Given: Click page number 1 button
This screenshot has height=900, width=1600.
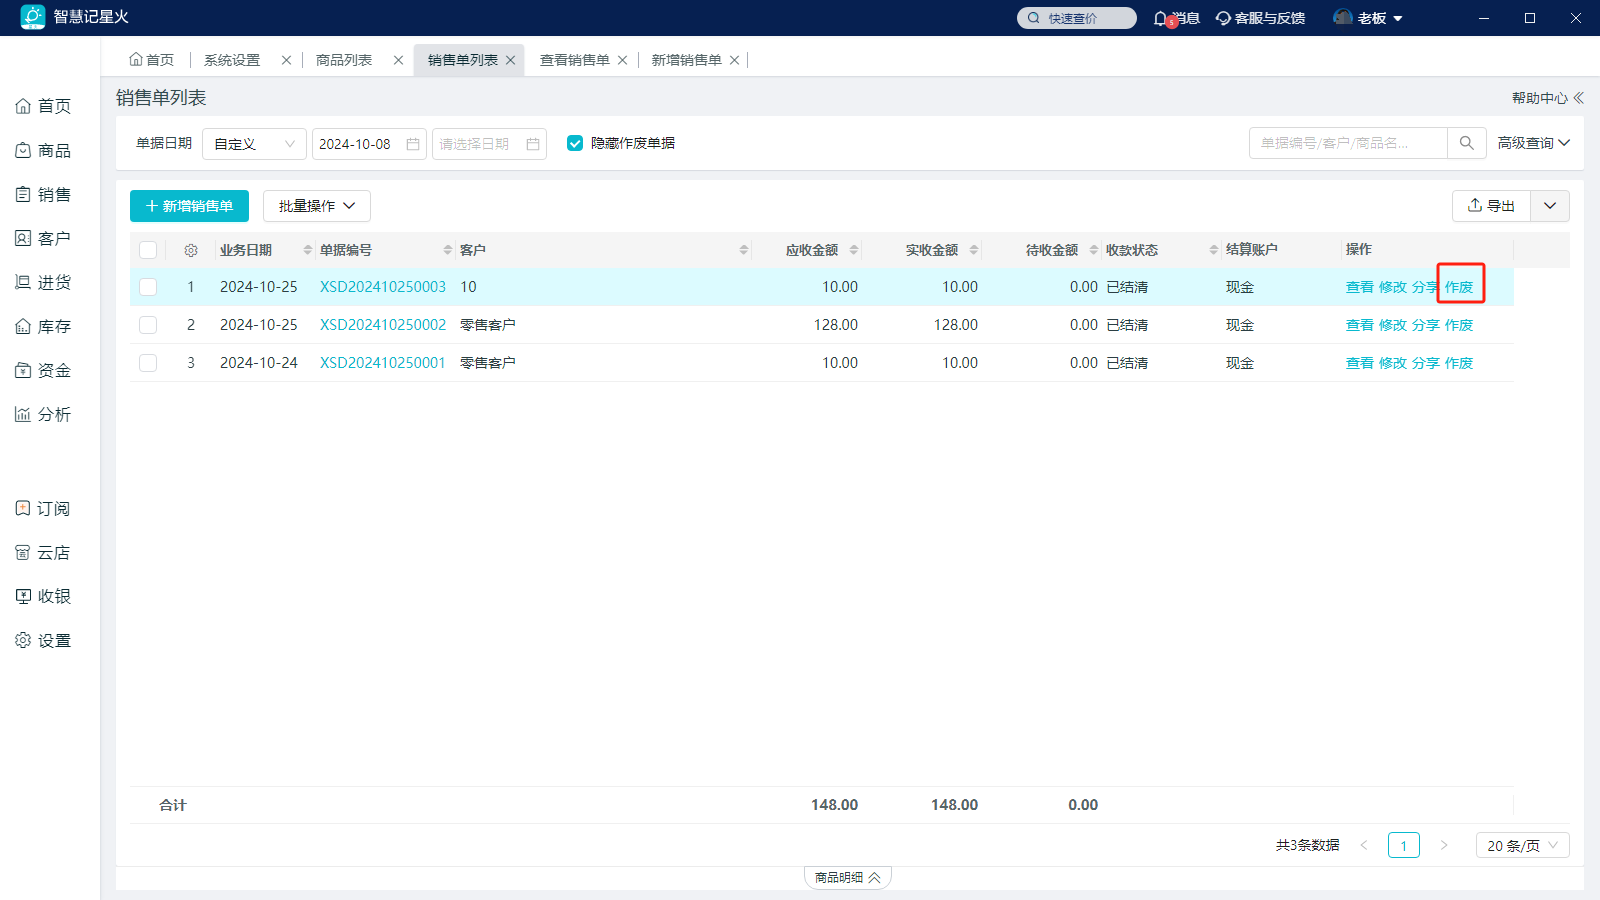Looking at the screenshot, I should [1404, 845].
